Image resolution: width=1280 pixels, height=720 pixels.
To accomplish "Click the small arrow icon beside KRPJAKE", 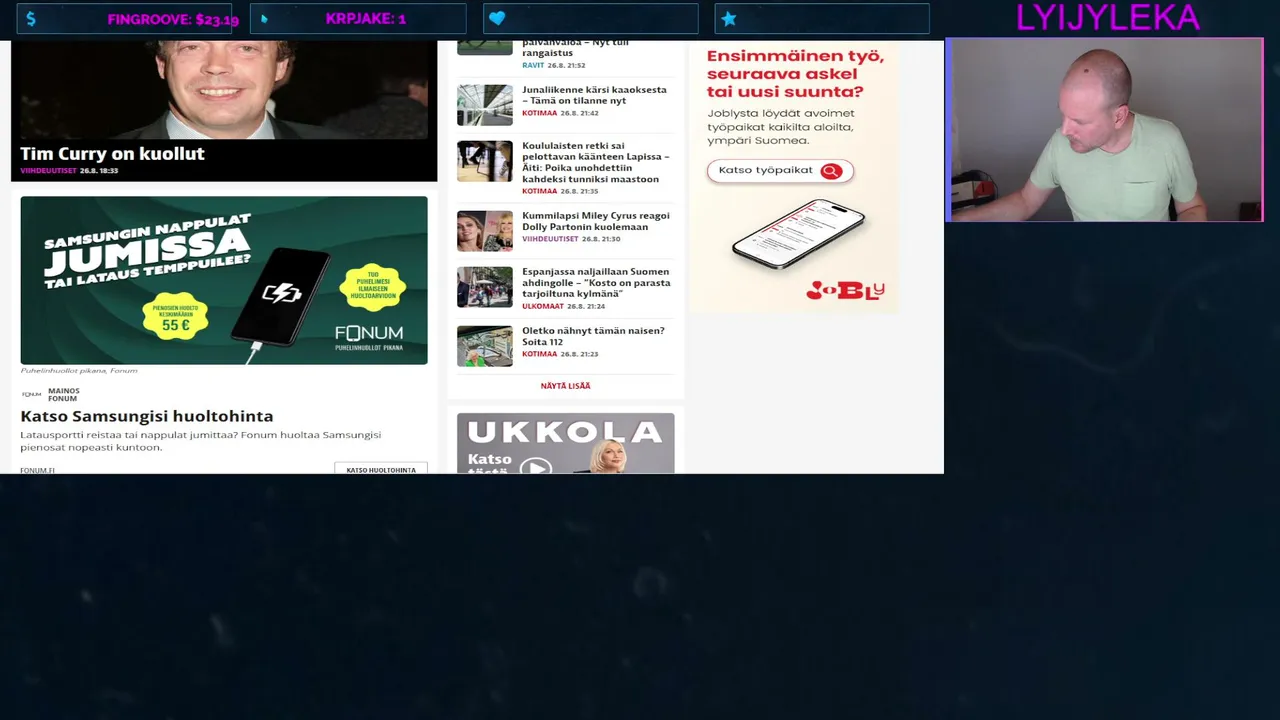I will (264, 18).
